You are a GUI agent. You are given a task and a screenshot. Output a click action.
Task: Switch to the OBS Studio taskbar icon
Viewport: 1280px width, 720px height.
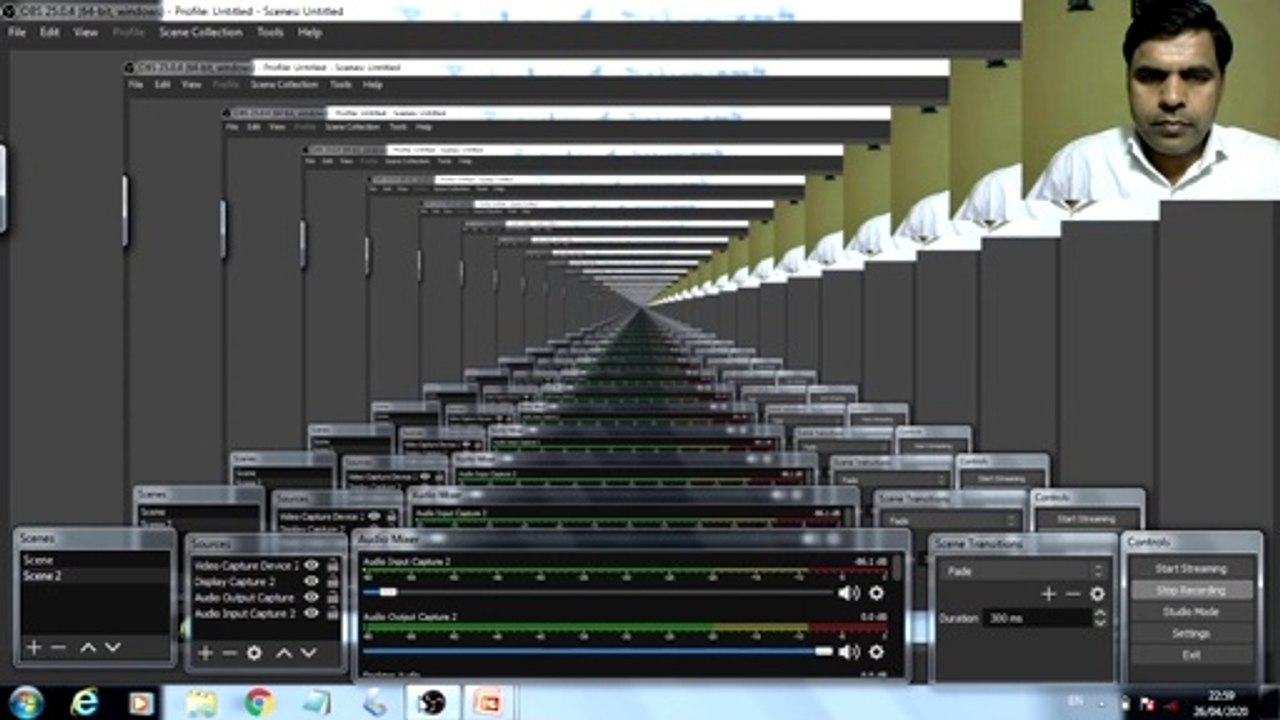(x=432, y=703)
